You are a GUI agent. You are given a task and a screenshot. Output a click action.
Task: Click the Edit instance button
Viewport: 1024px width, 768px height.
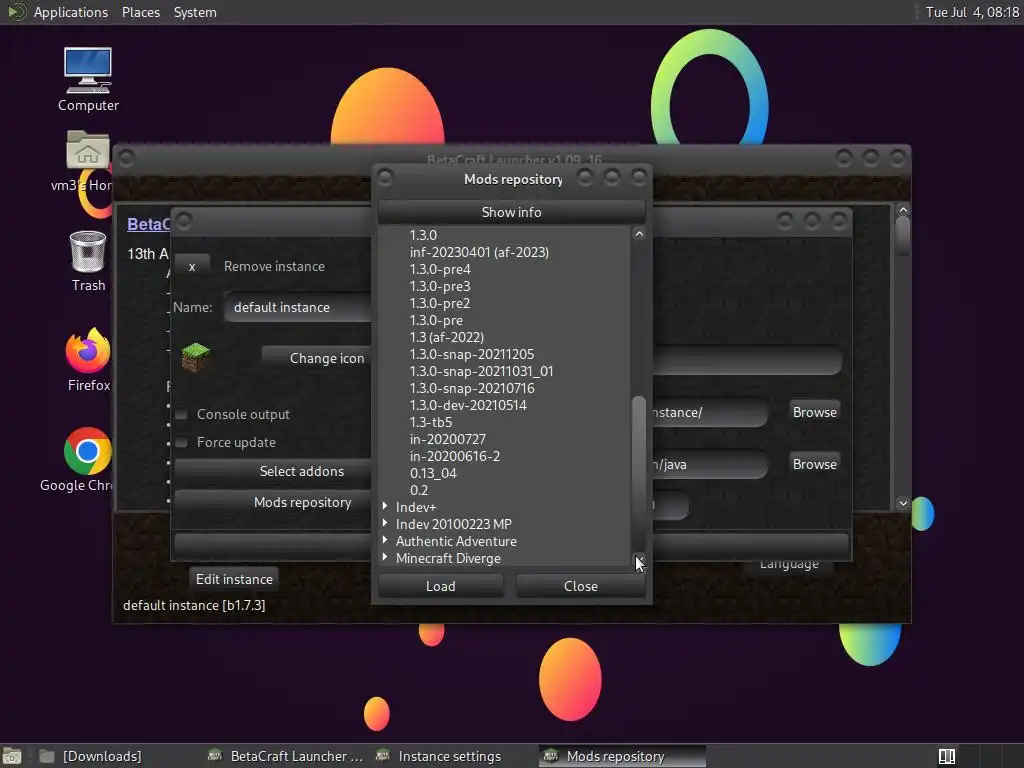coord(234,579)
